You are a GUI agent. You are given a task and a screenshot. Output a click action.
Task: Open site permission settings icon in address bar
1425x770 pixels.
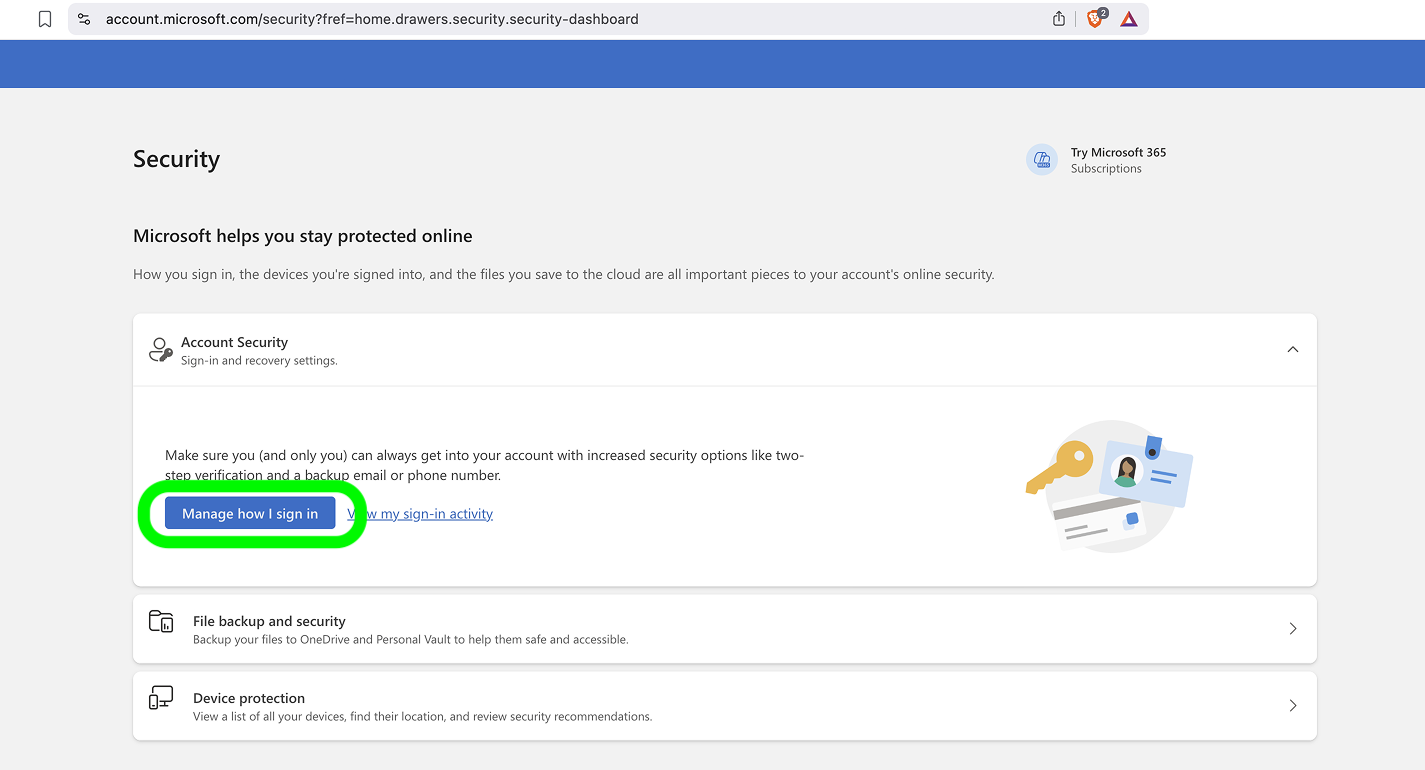click(x=83, y=18)
